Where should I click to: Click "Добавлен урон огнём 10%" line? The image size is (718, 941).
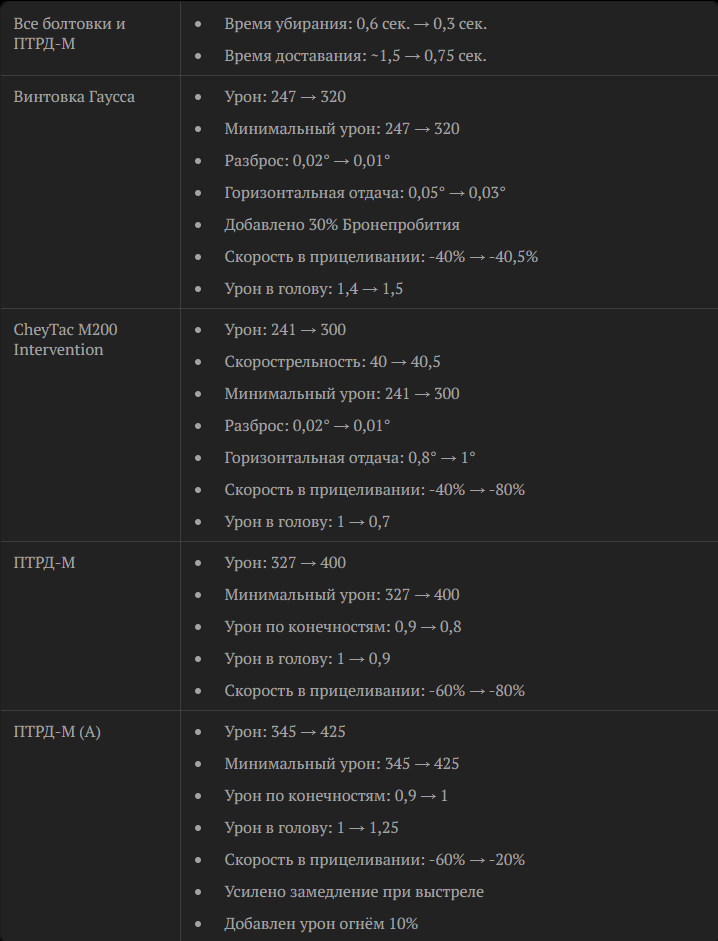click(x=321, y=924)
